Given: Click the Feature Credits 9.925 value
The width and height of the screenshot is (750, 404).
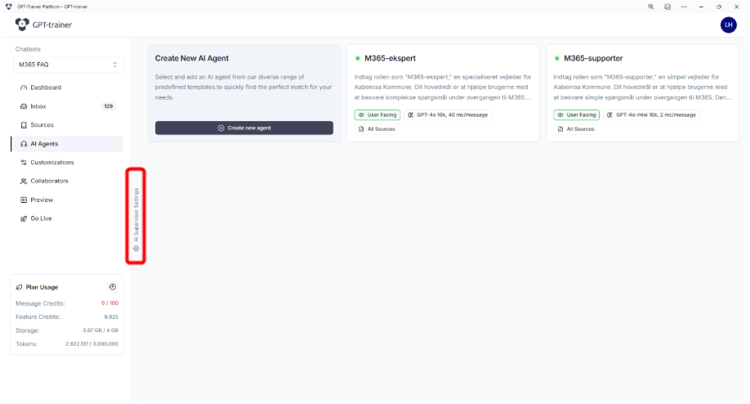Looking at the screenshot, I should tap(111, 317).
